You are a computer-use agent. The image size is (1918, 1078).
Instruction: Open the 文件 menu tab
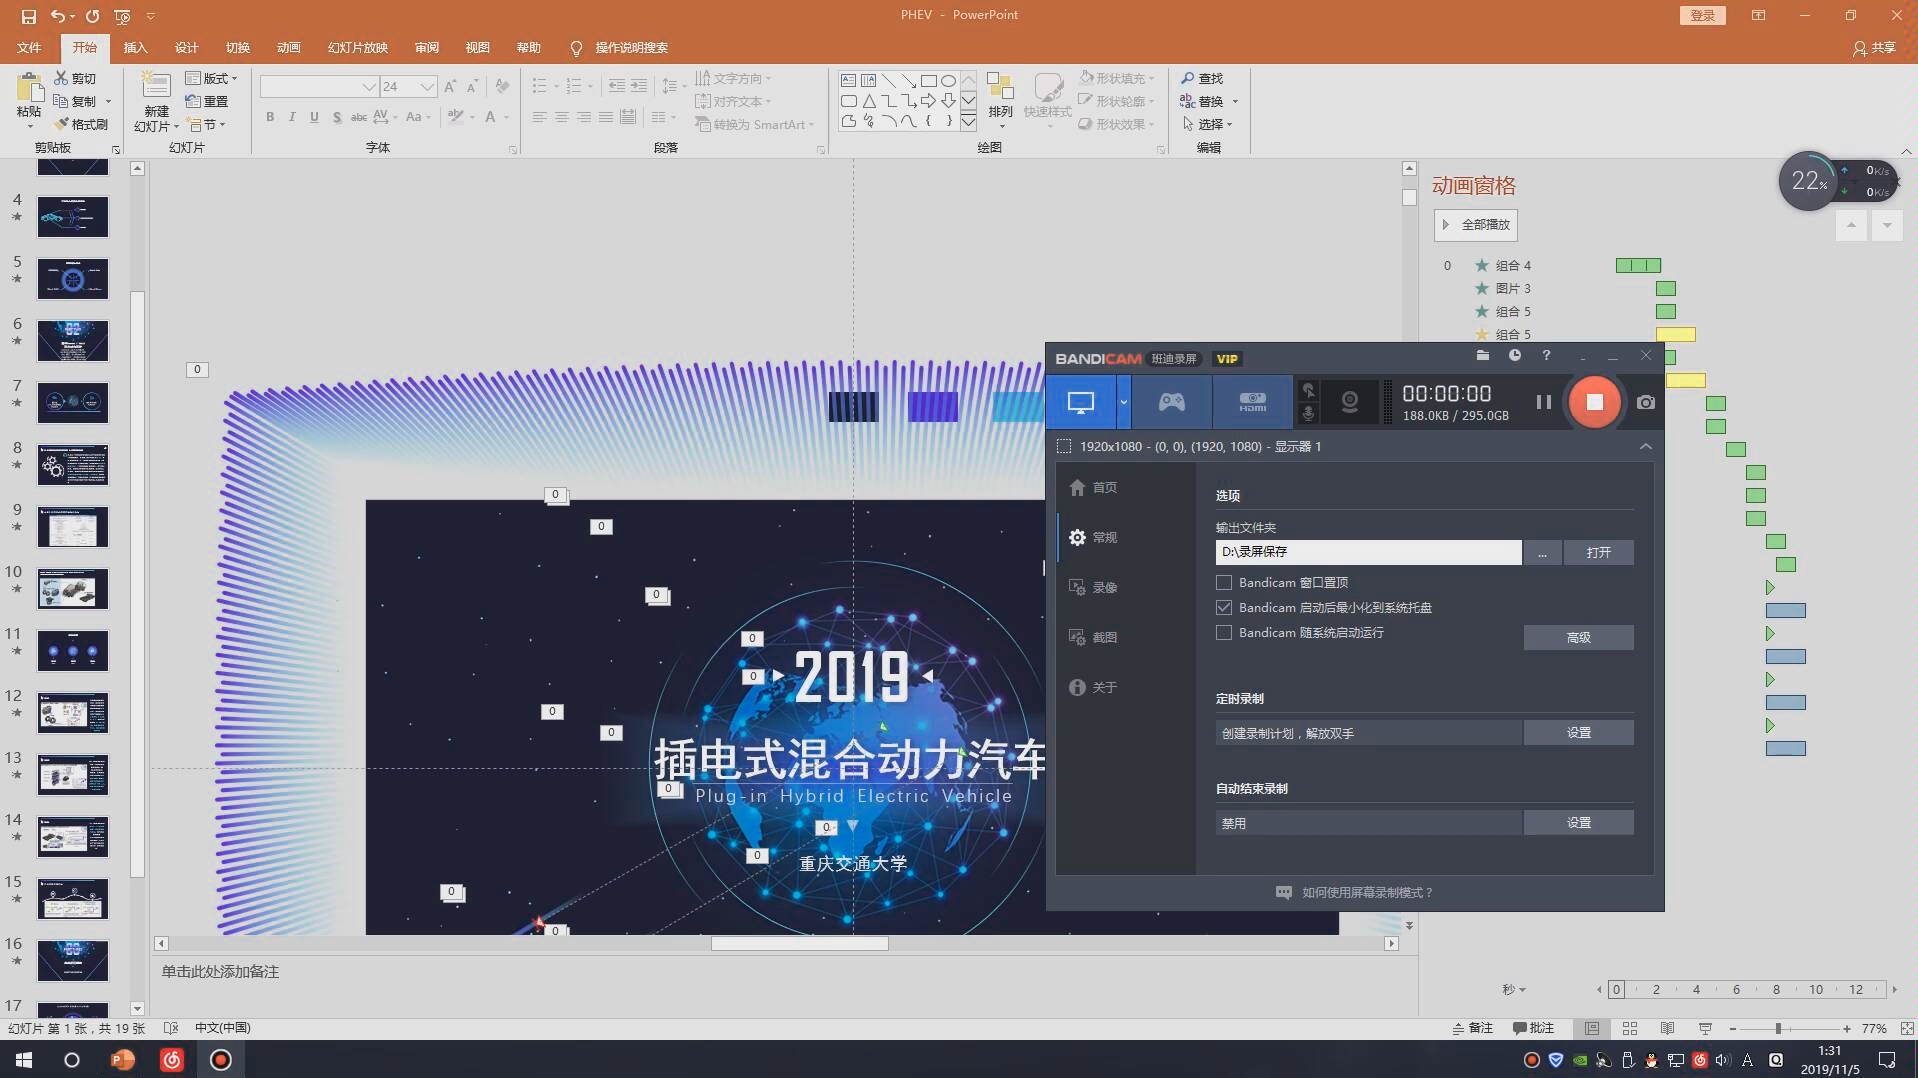(x=29, y=48)
